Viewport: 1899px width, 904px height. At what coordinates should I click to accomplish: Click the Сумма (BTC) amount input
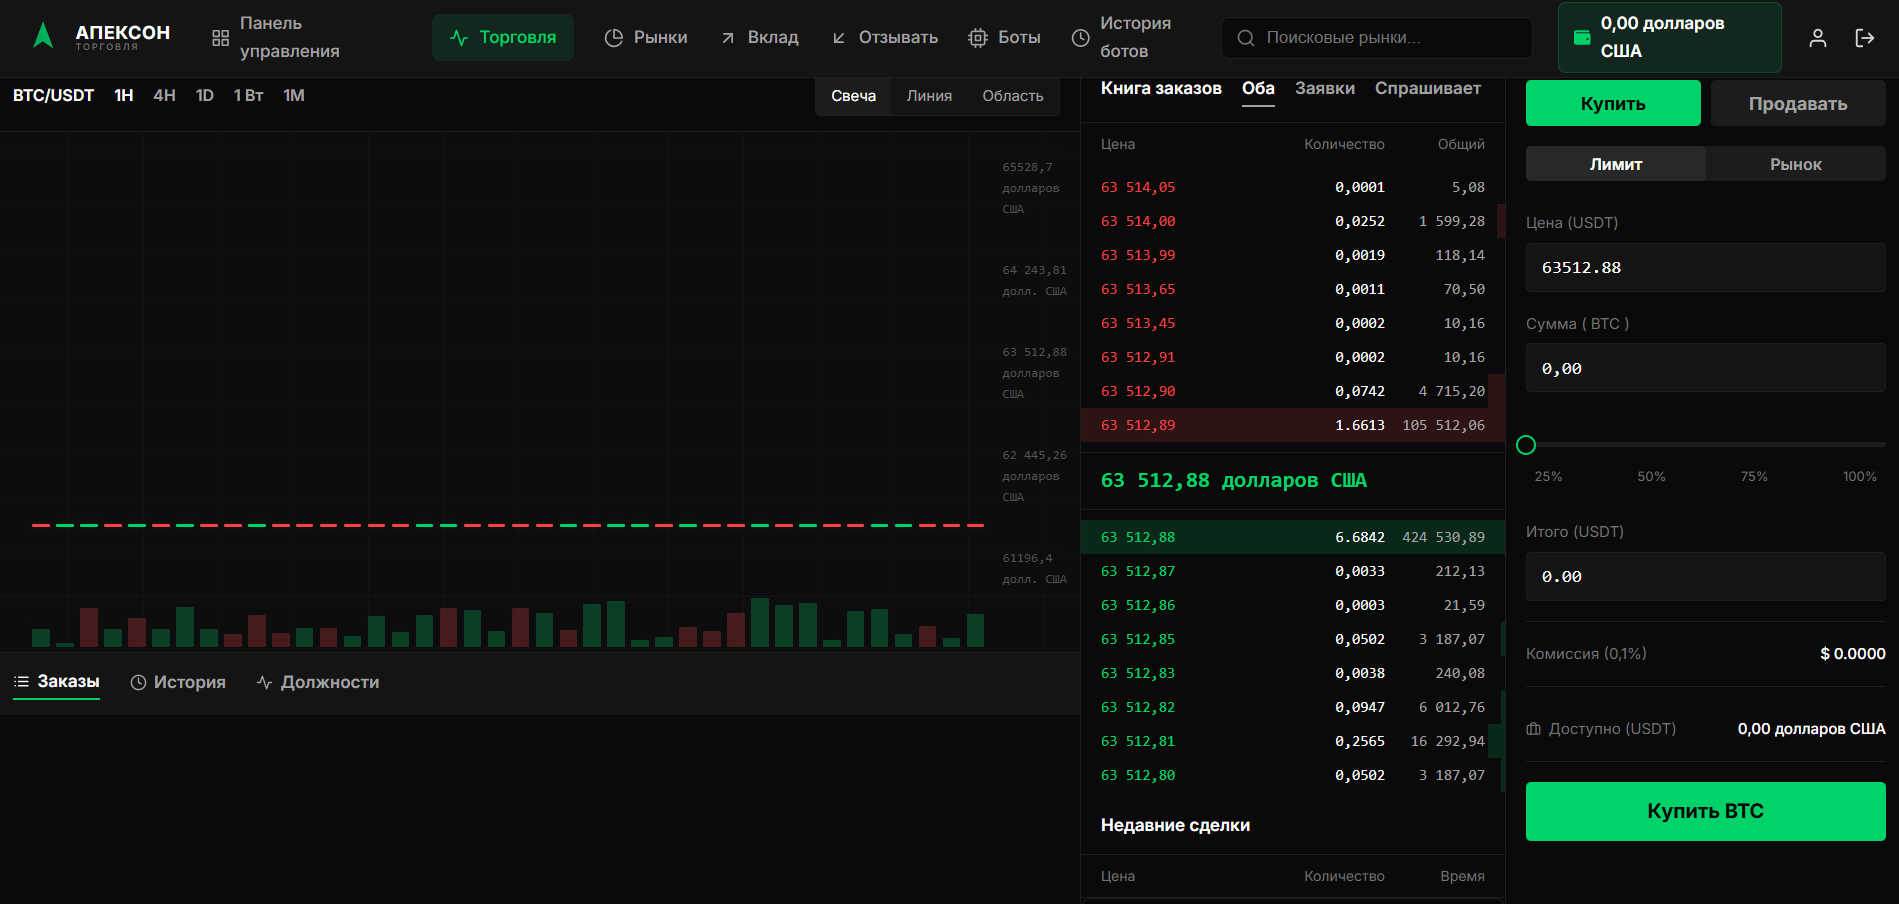(x=1706, y=368)
